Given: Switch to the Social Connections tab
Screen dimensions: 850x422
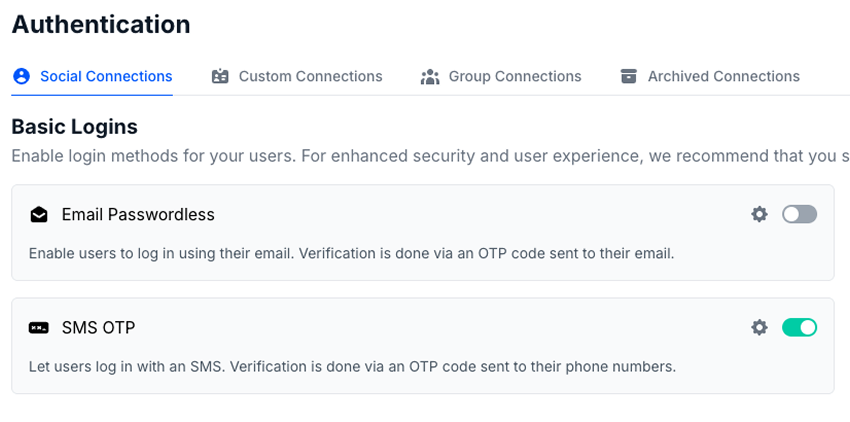Looking at the screenshot, I should [105, 76].
